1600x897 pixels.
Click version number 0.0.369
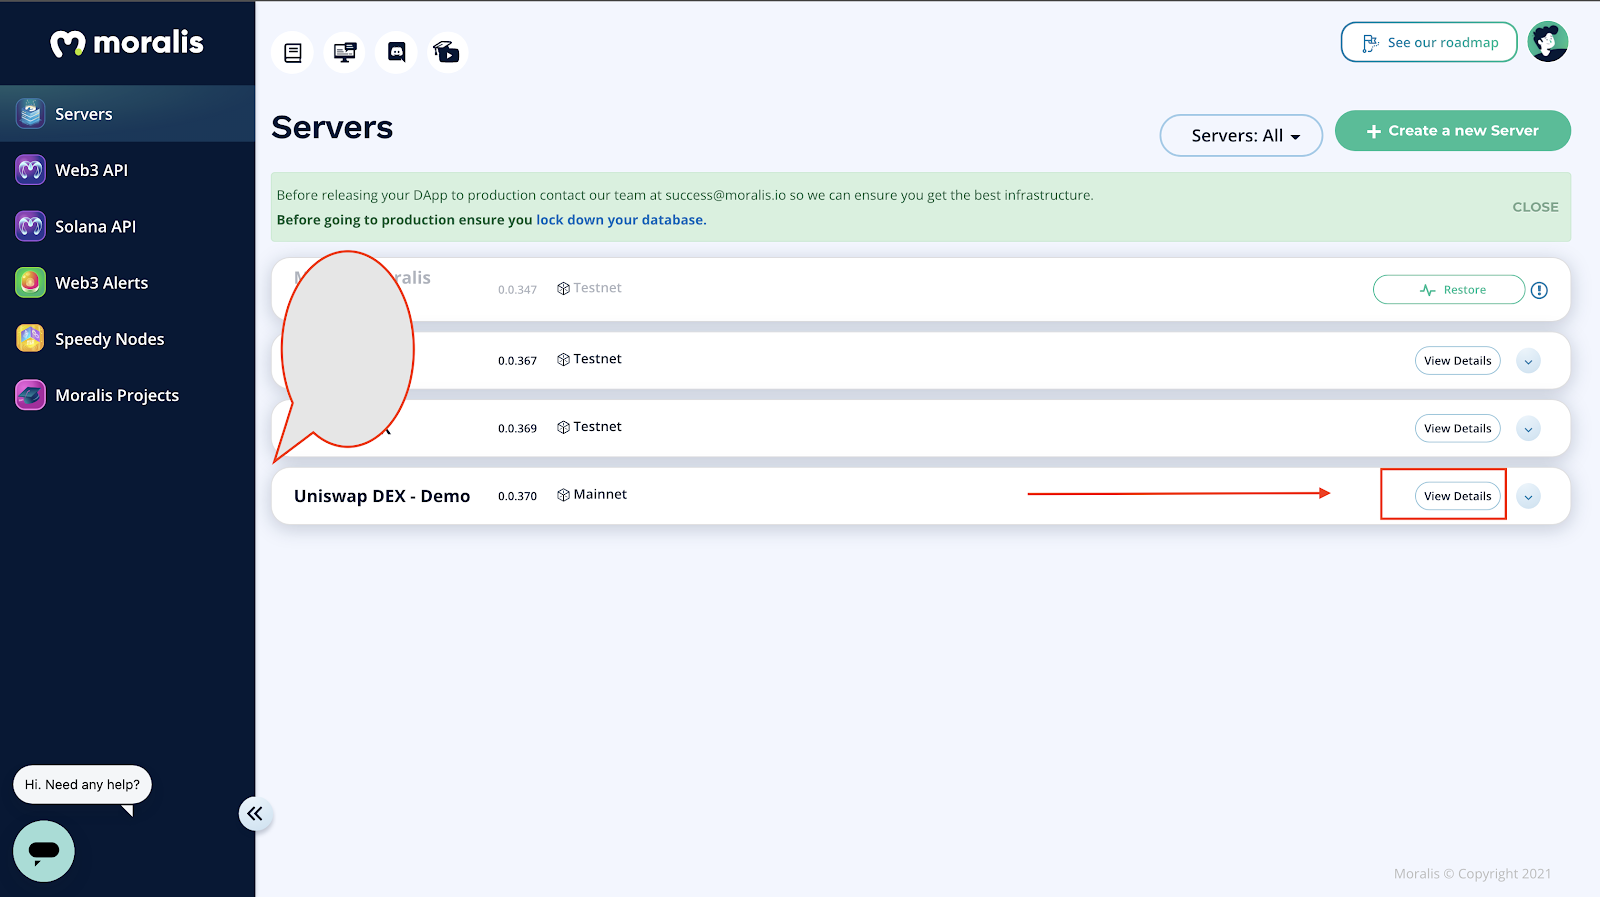point(517,428)
